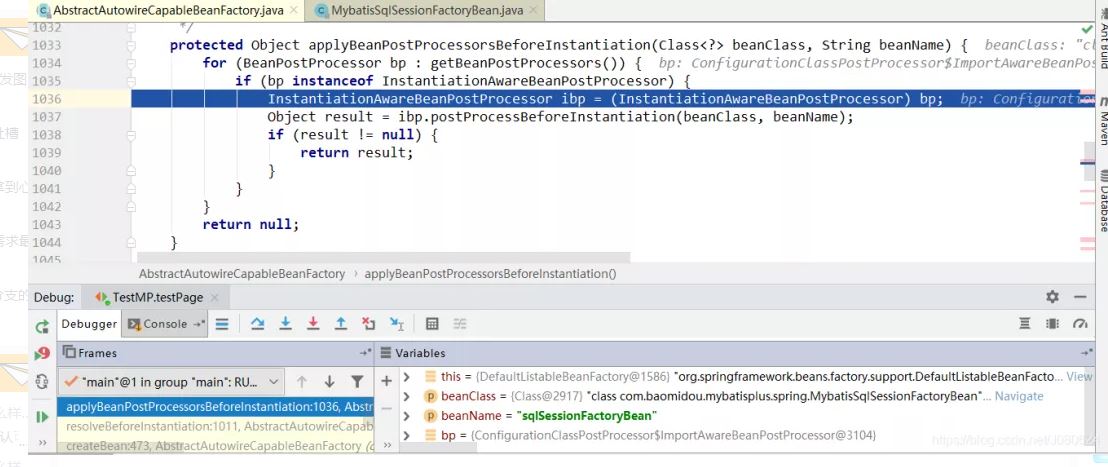Expand the 'this' variable node
Image resolution: width=1108 pixels, height=467 pixels.
pos(407,377)
